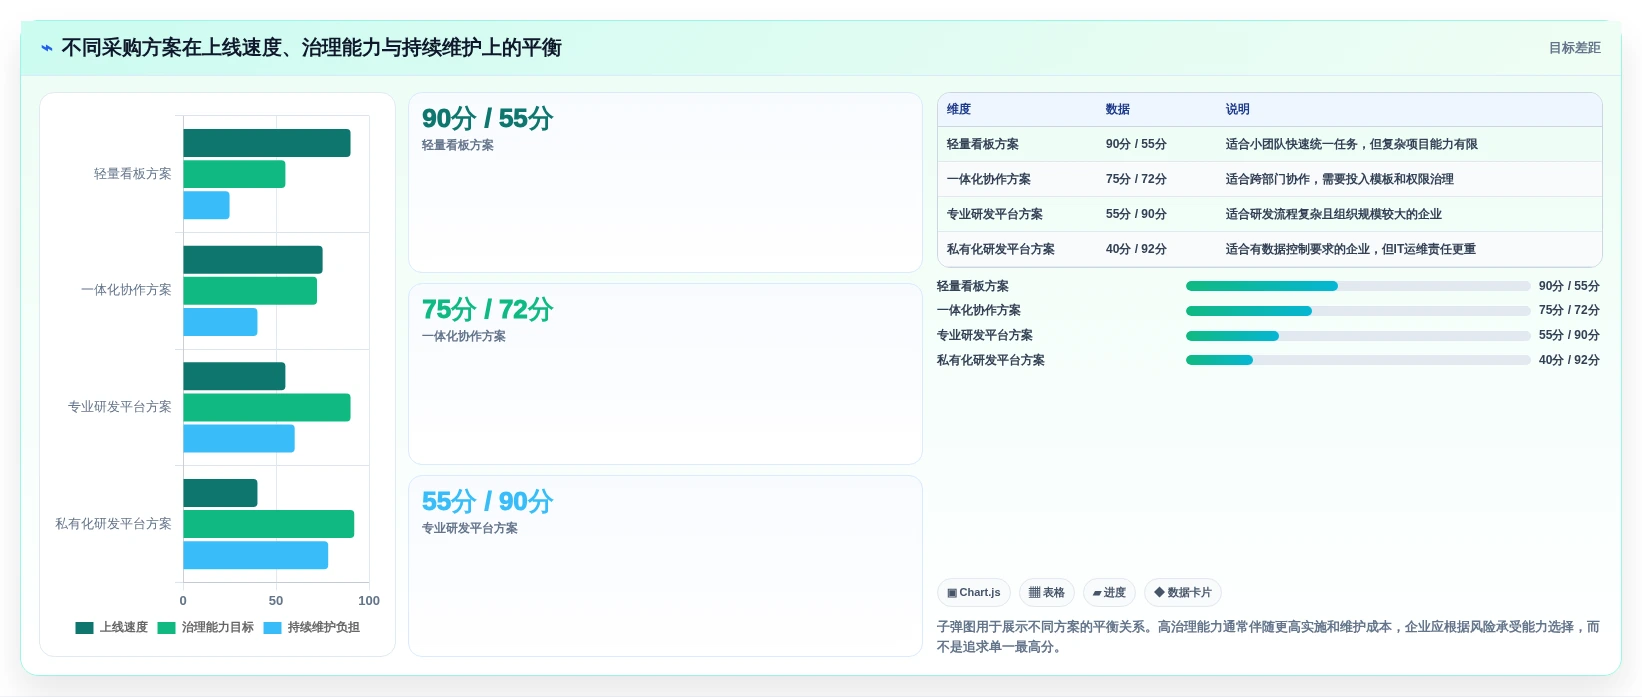The height and width of the screenshot is (697, 1642).
Task: Click the 90分 / 55分 table cell
Action: (x=1136, y=144)
